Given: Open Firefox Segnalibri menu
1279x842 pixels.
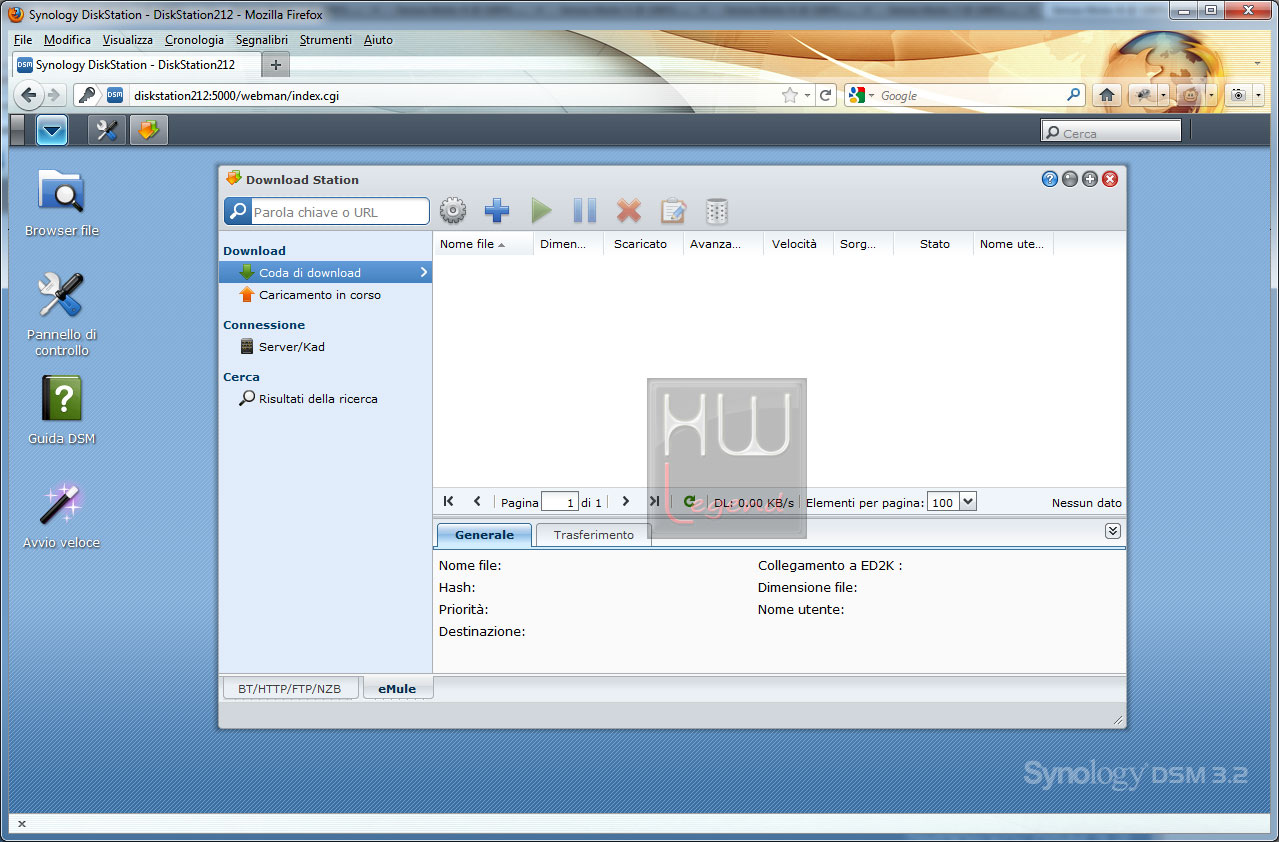Looking at the screenshot, I should click(x=262, y=40).
